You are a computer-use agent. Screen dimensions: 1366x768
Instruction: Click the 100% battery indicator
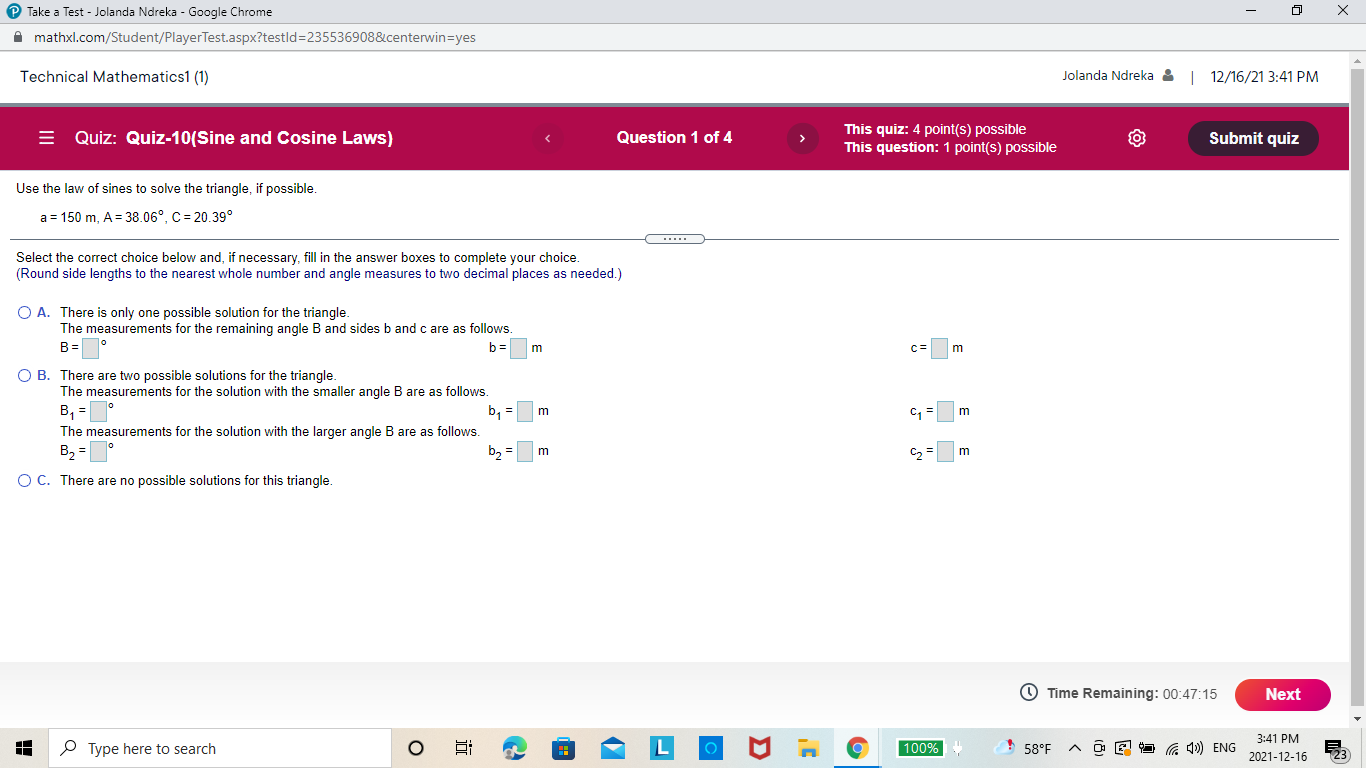pos(918,747)
